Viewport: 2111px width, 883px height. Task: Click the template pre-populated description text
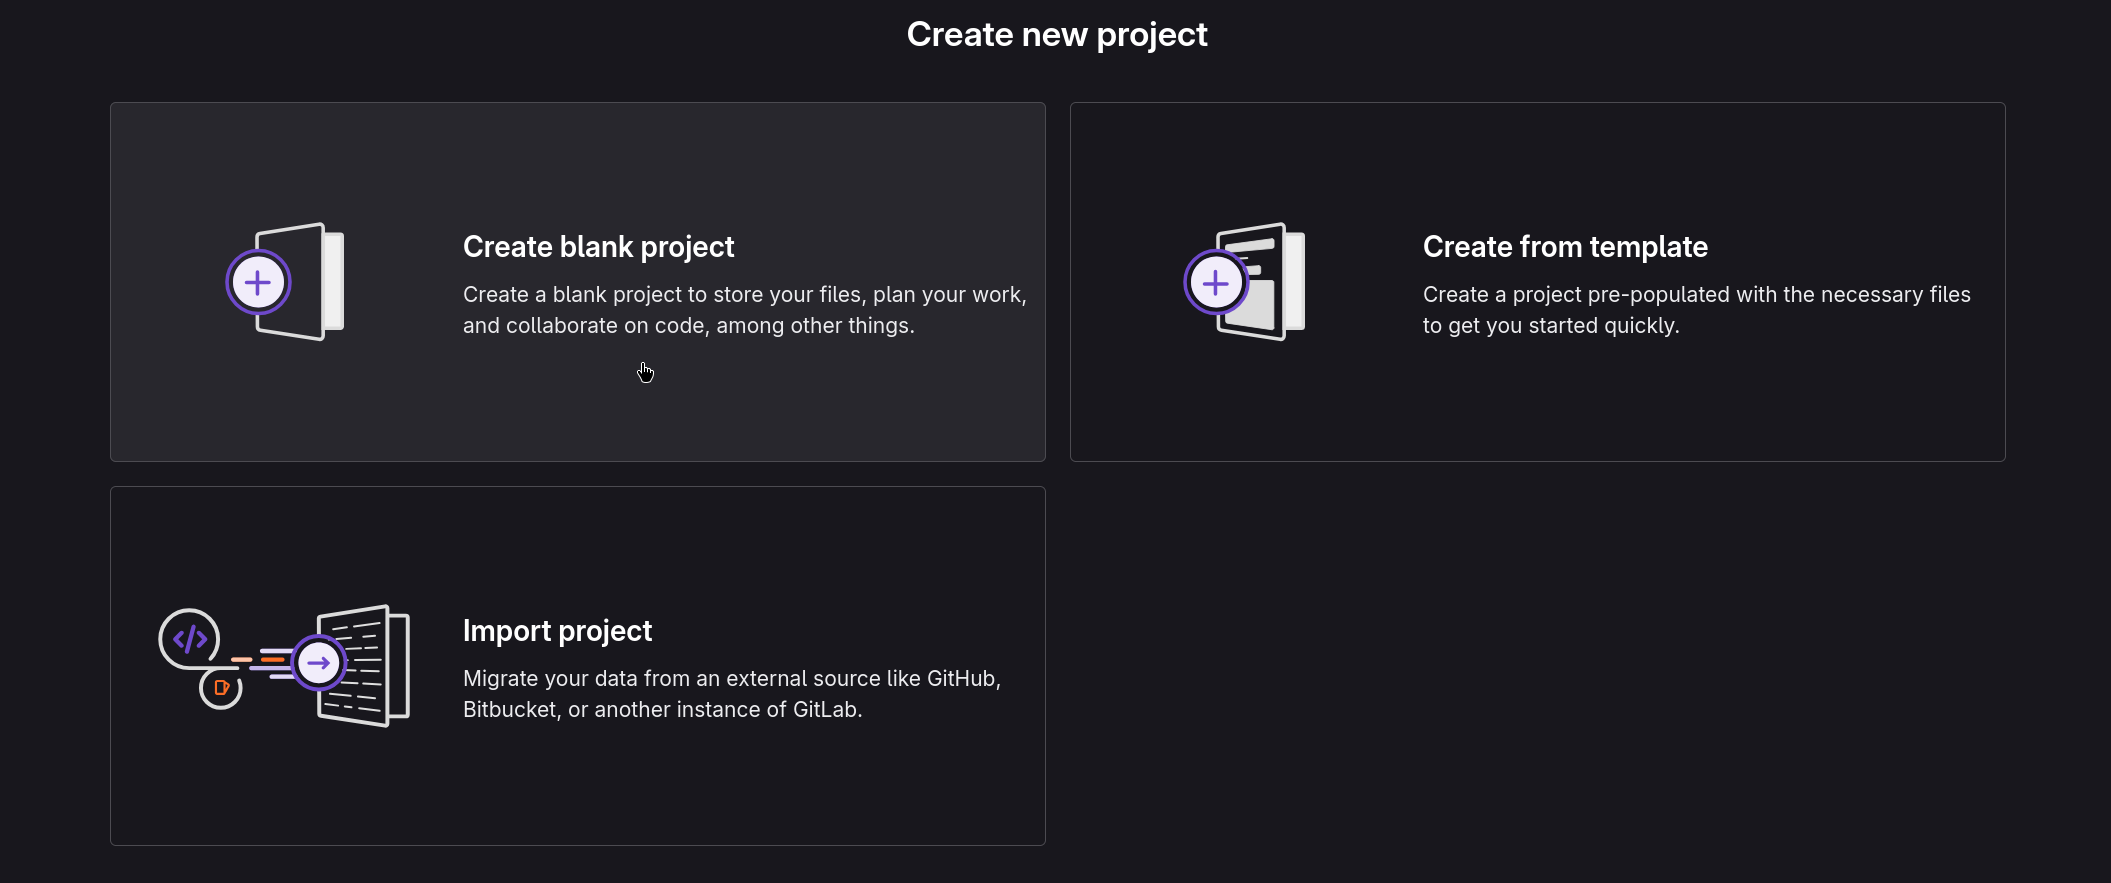point(1696,295)
